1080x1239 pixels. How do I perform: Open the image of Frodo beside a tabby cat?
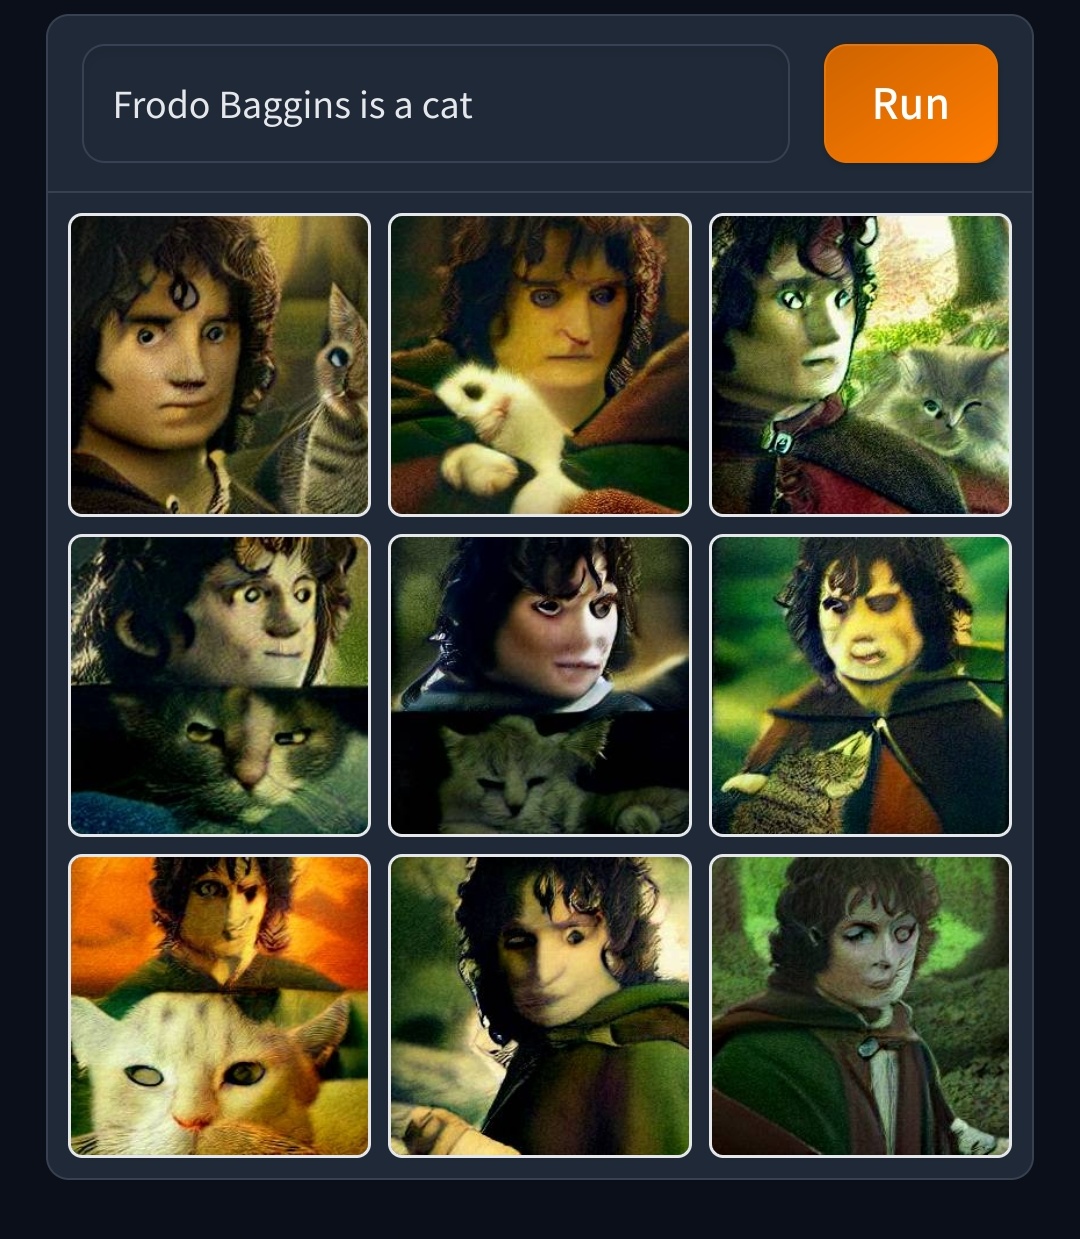pos(219,365)
